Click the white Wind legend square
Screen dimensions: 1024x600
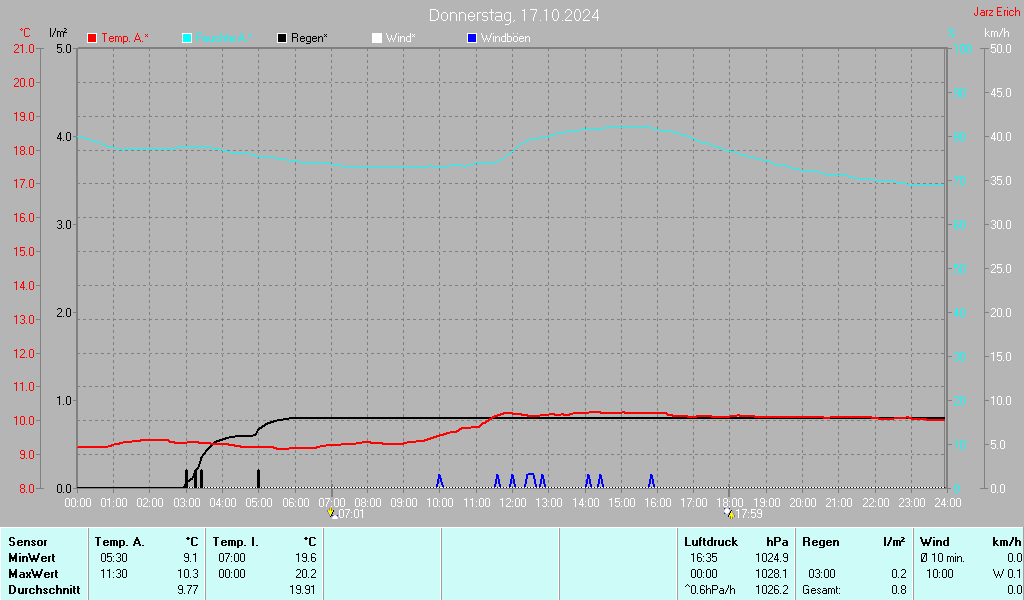click(x=376, y=38)
